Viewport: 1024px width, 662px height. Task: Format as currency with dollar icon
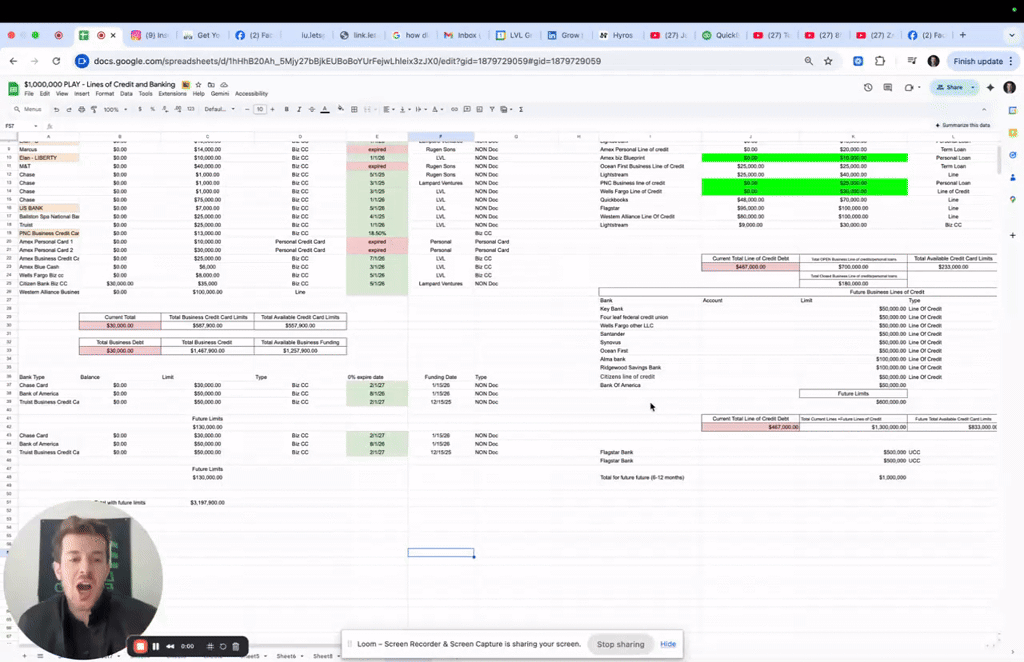tap(140, 110)
